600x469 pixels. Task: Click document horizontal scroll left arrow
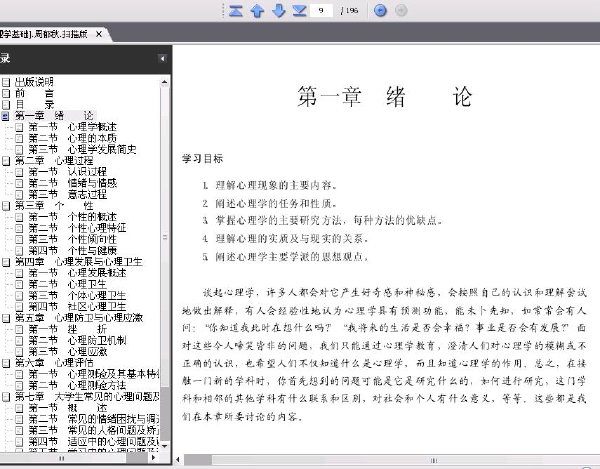(178, 460)
